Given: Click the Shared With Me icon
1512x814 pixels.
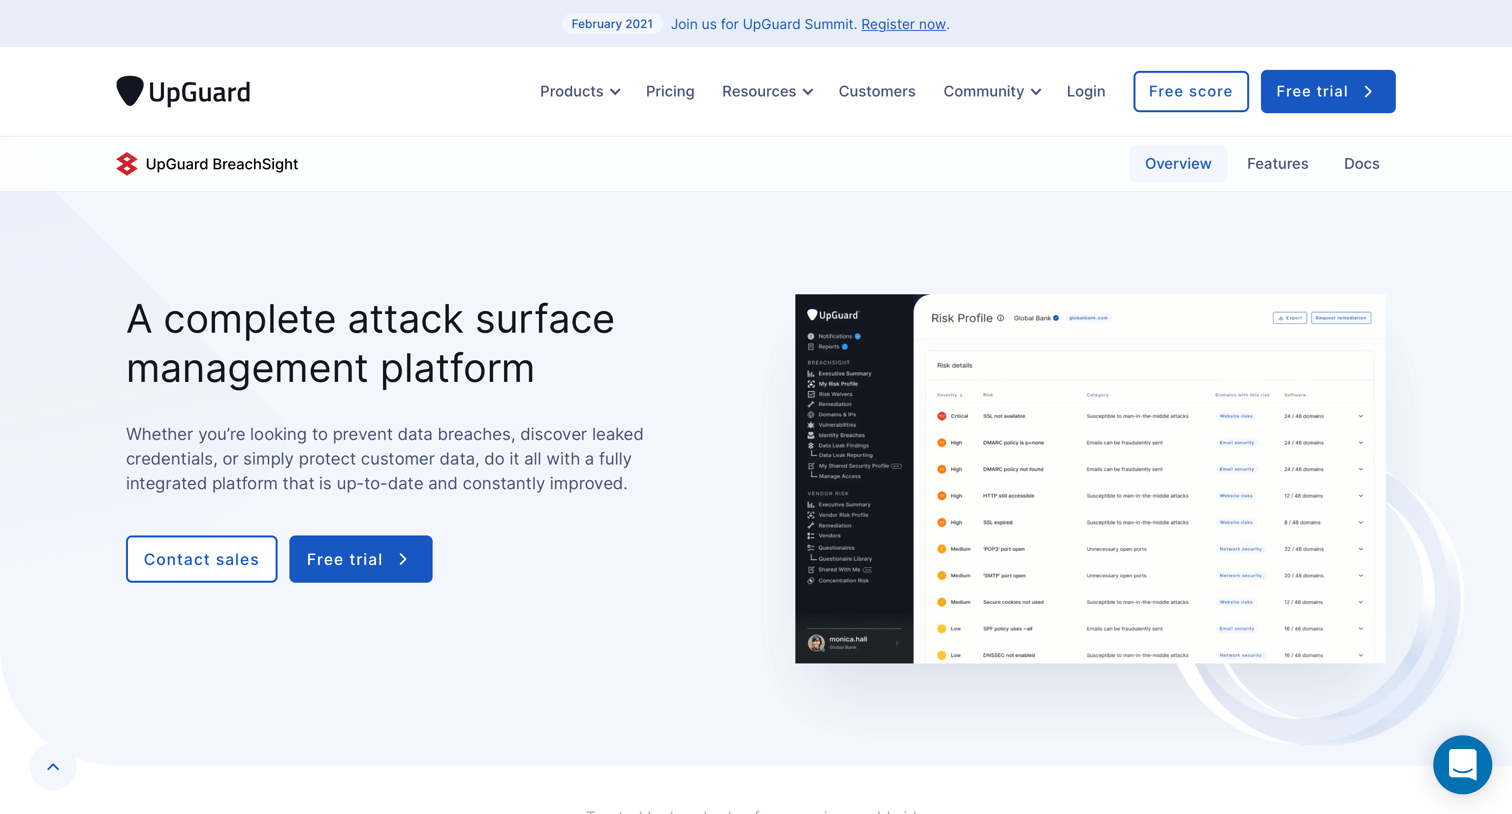Looking at the screenshot, I should [x=811, y=570].
